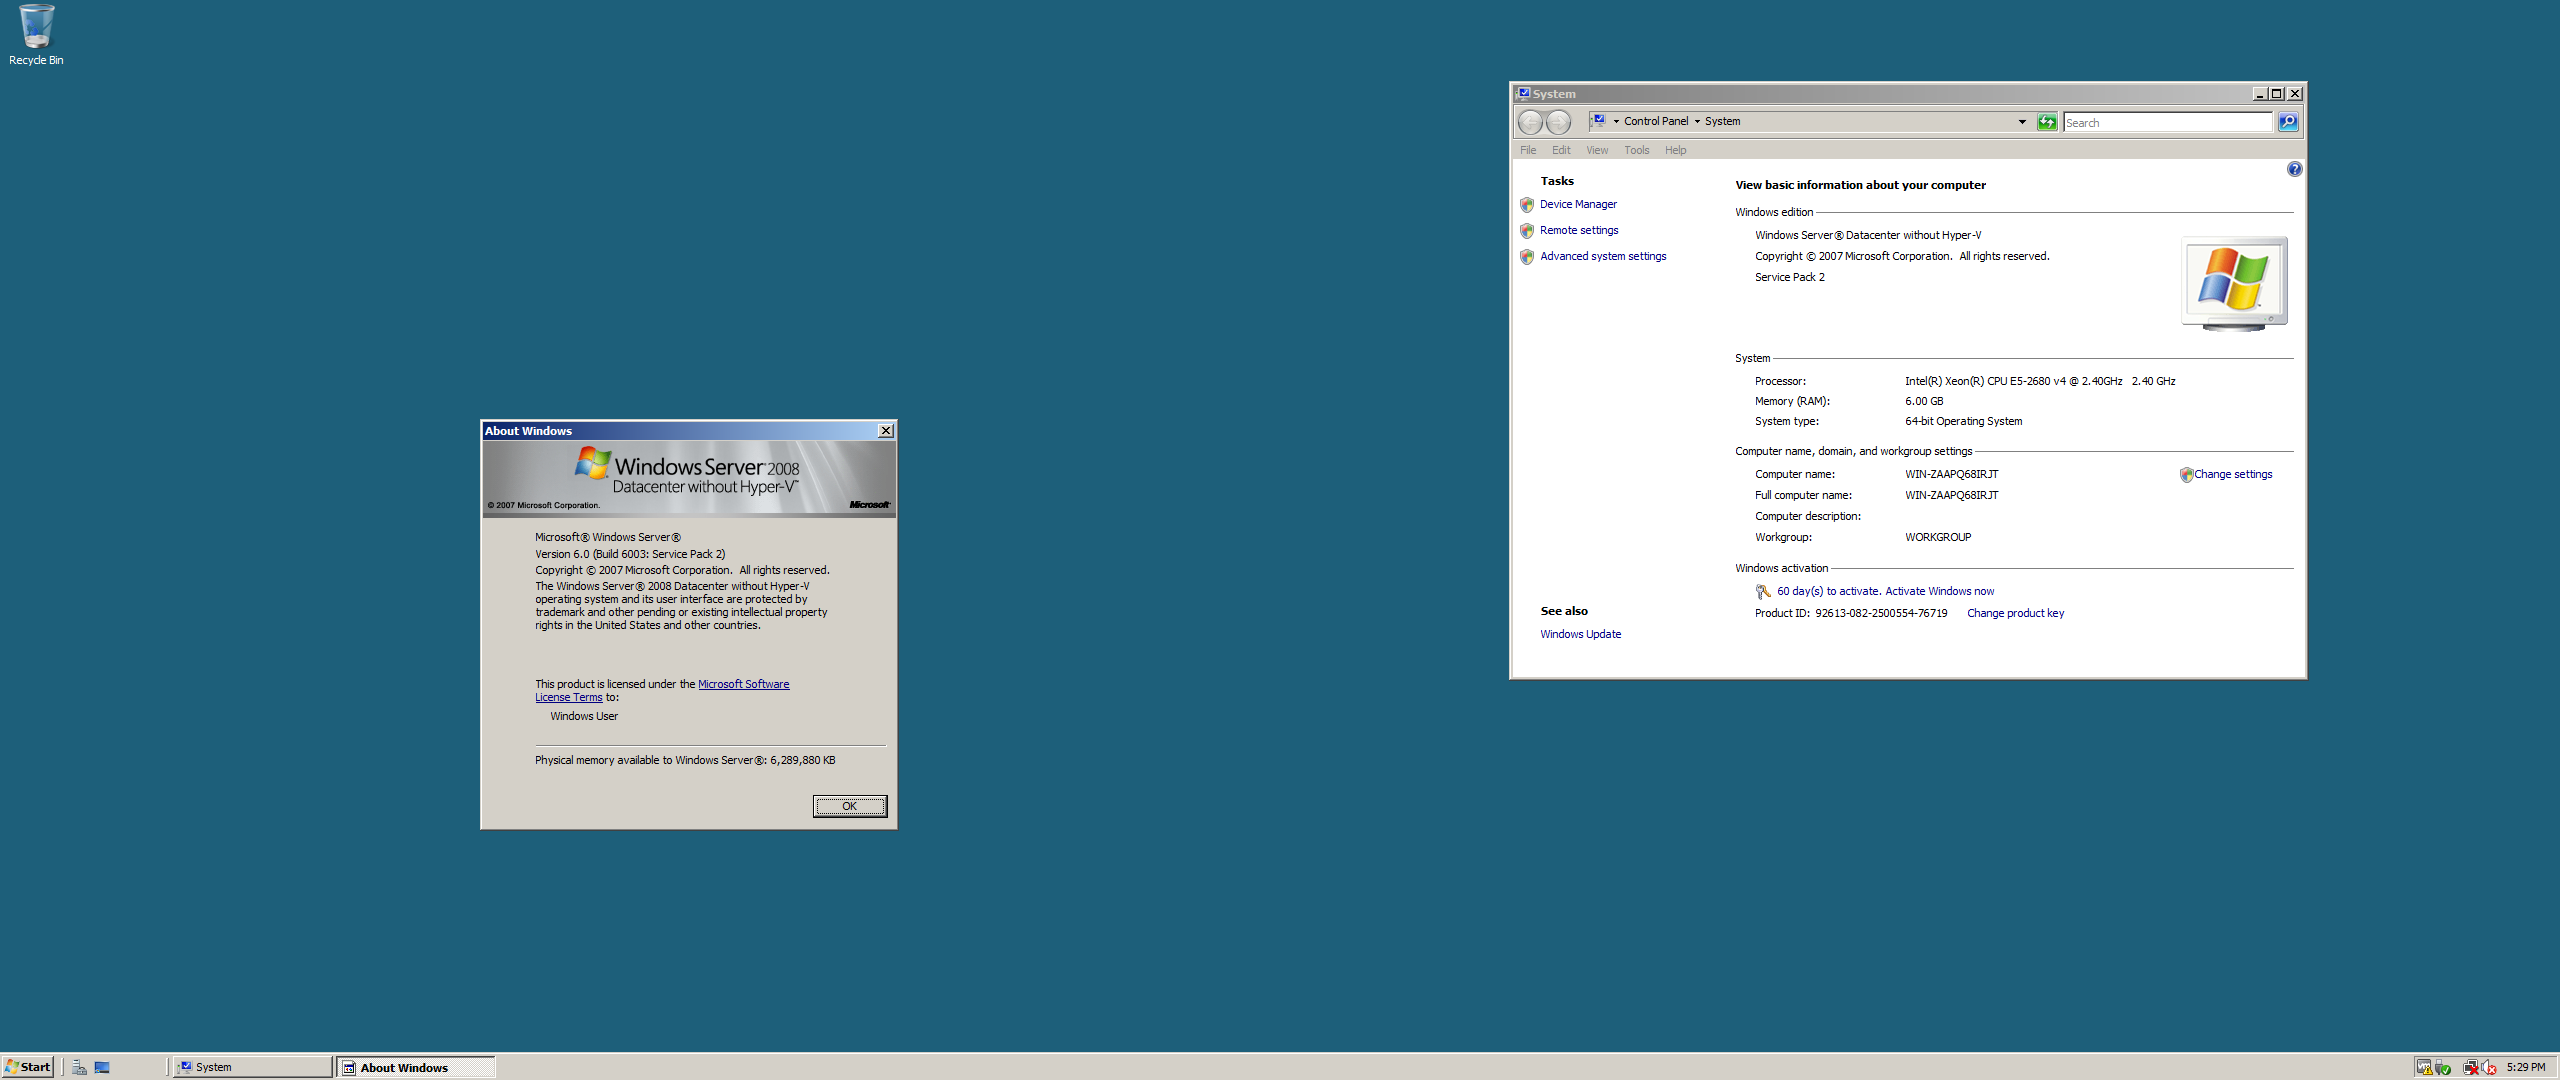
Task: Open the Microsoft Software License Terms link
Action: pos(743,684)
